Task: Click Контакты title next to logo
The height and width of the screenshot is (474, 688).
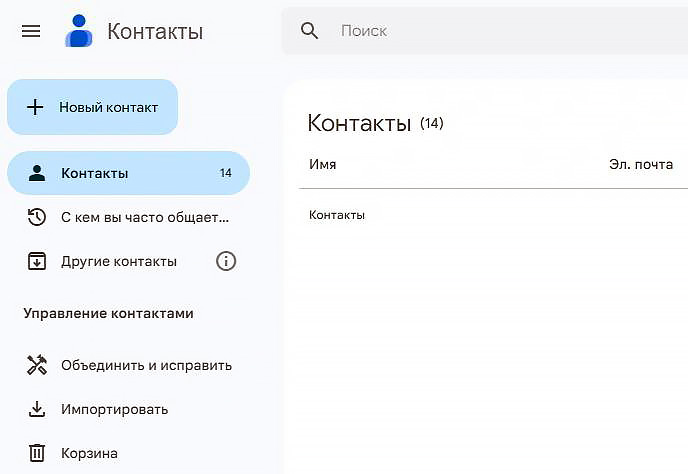Action: pos(155,32)
